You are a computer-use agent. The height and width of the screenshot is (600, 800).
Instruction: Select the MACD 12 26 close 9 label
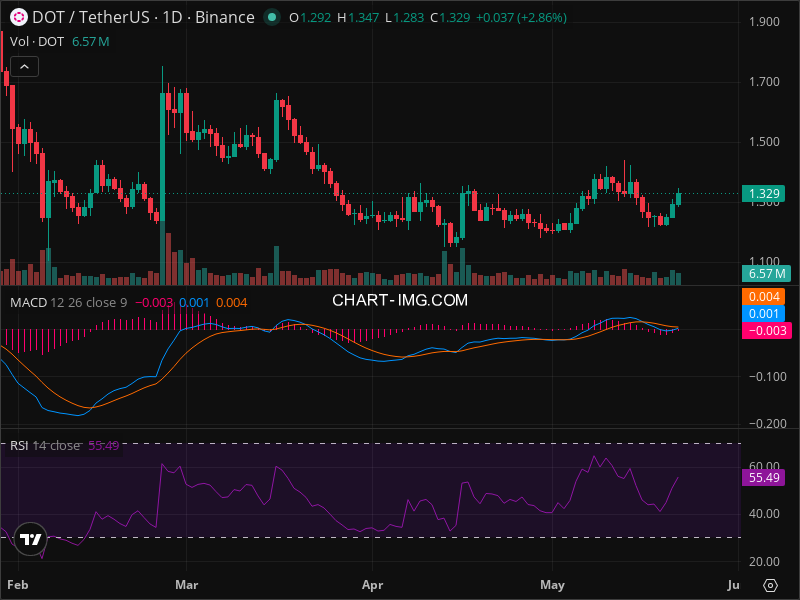pyautogui.click(x=68, y=303)
